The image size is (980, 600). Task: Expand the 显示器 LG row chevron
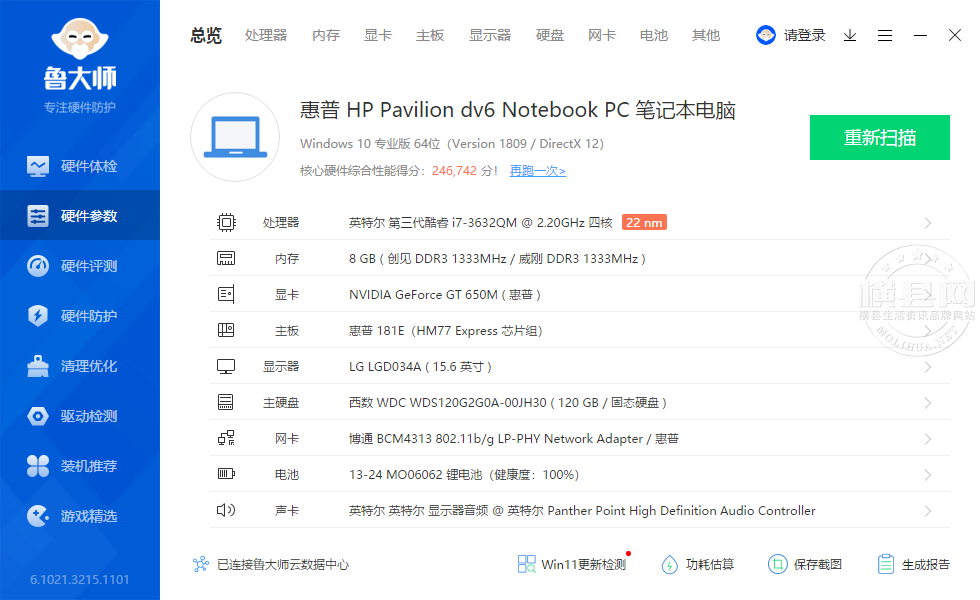(928, 367)
